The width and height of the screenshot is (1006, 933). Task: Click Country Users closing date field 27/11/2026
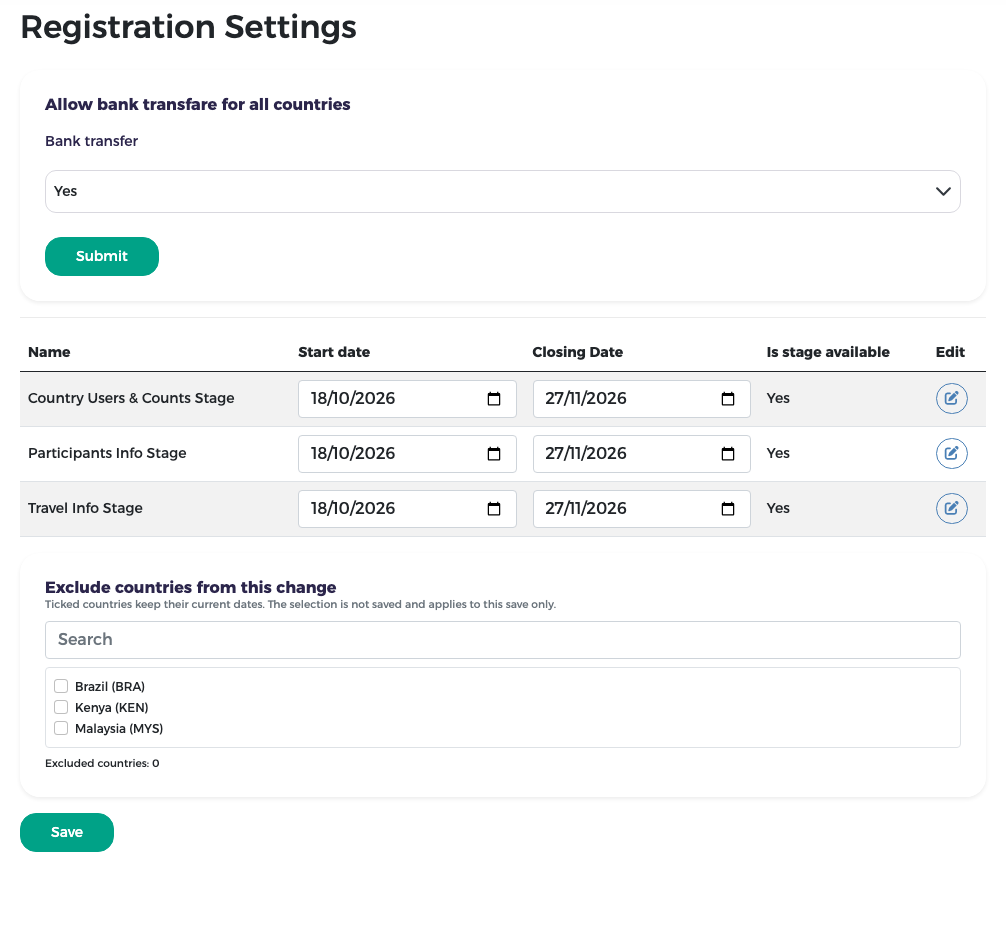(x=642, y=398)
